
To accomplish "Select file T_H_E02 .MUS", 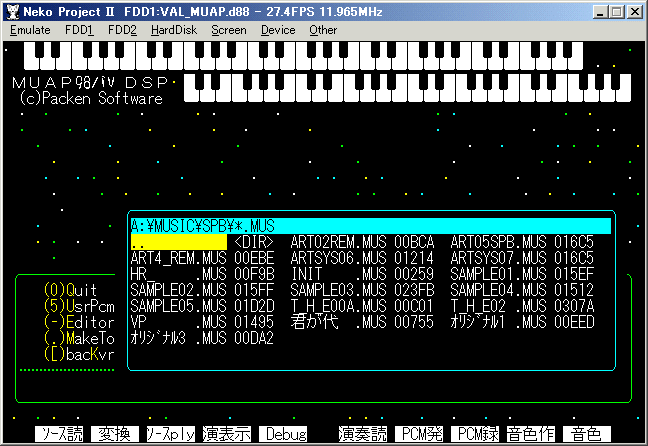I will (x=498, y=306).
